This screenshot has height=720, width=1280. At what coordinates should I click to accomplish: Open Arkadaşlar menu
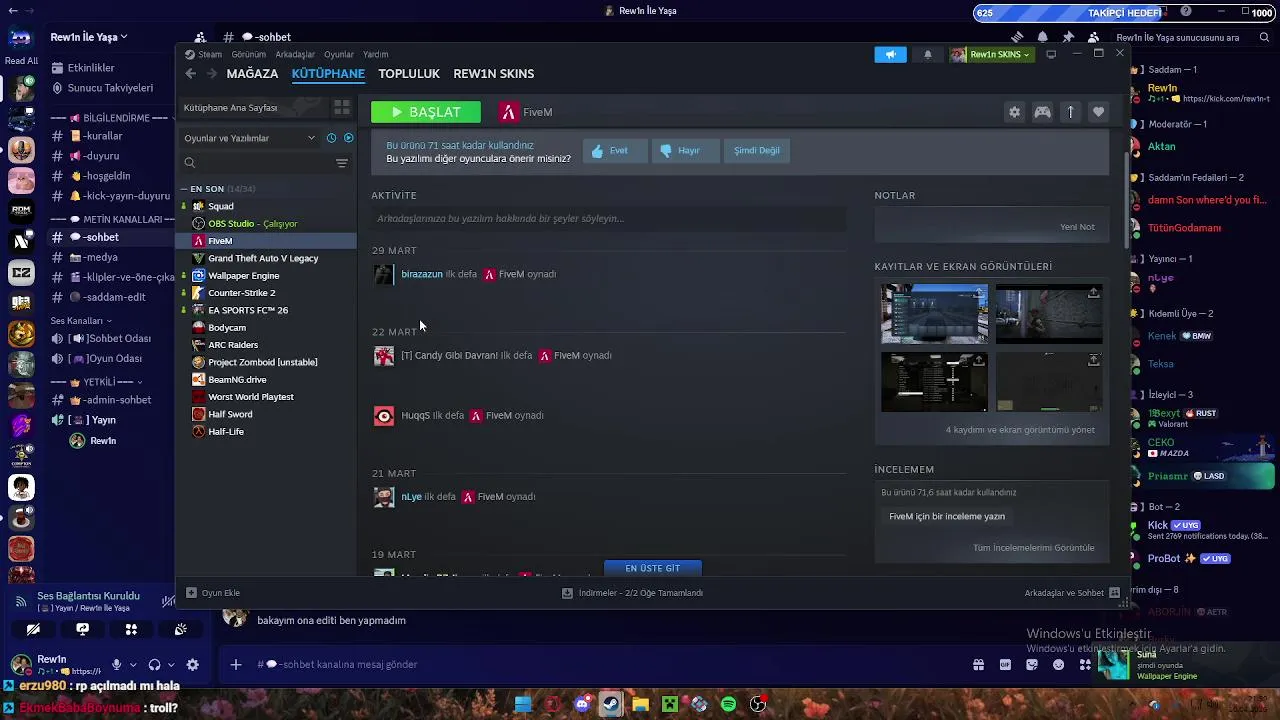point(295,54)
